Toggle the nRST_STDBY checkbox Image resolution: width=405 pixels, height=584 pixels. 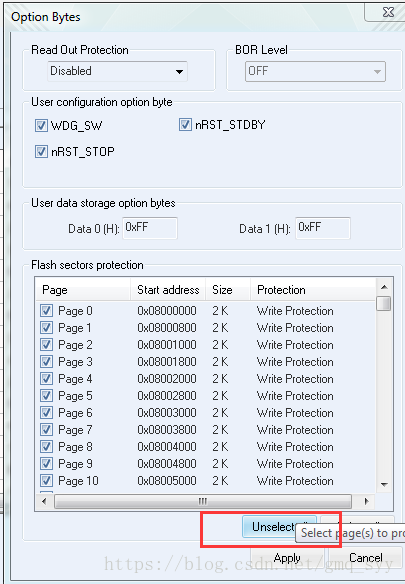point(185,124)
